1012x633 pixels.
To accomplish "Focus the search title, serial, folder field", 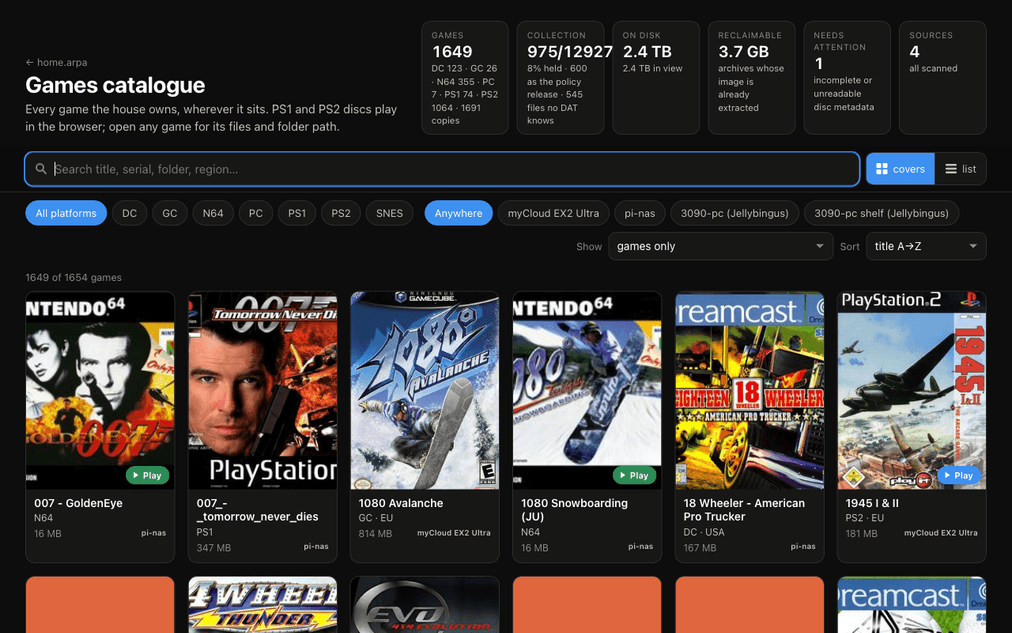I will 442,169.
